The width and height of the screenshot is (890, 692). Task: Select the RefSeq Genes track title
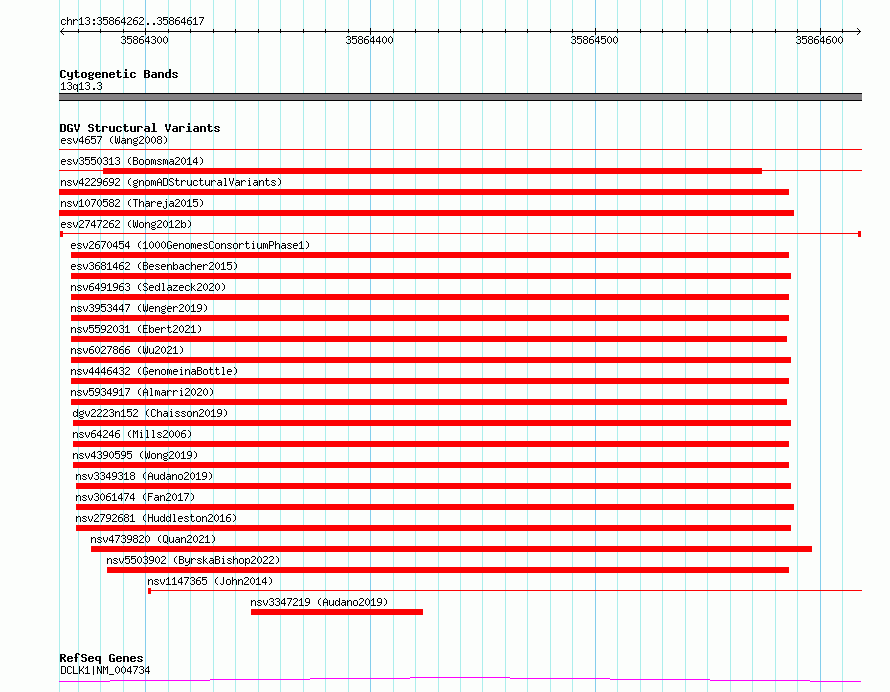[101, 658]
